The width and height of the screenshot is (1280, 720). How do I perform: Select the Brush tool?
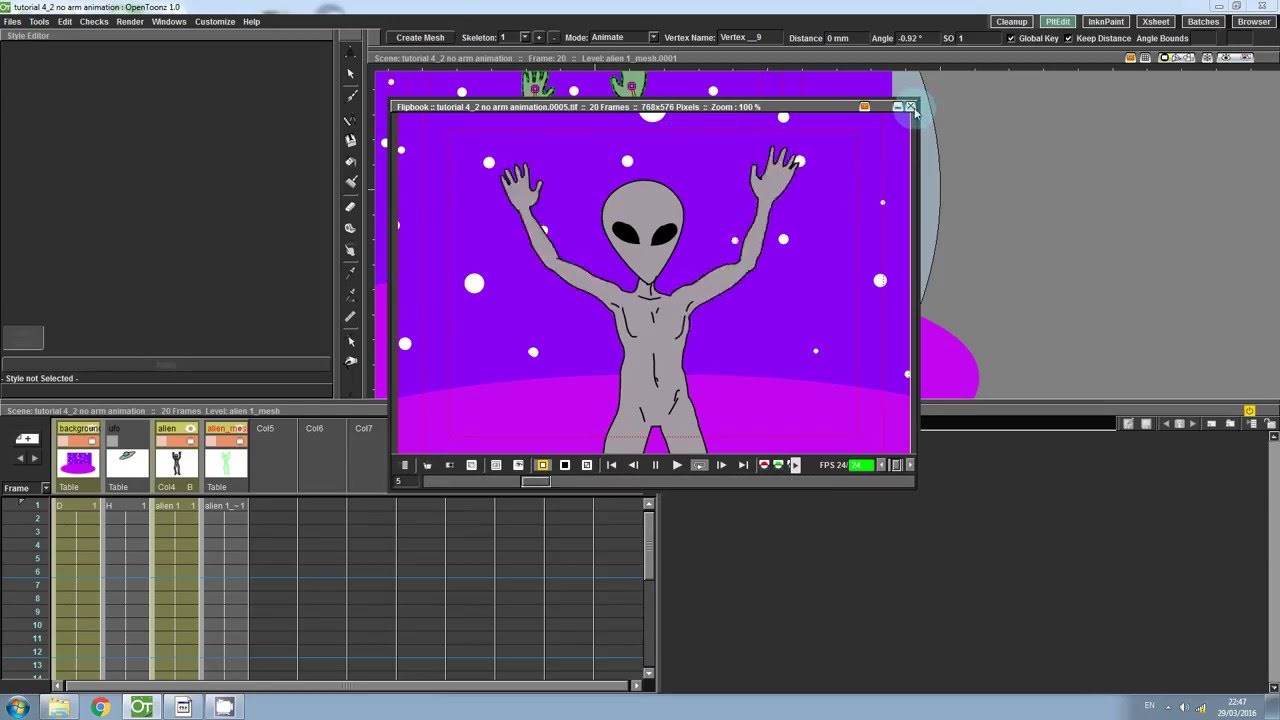[350, 97]
